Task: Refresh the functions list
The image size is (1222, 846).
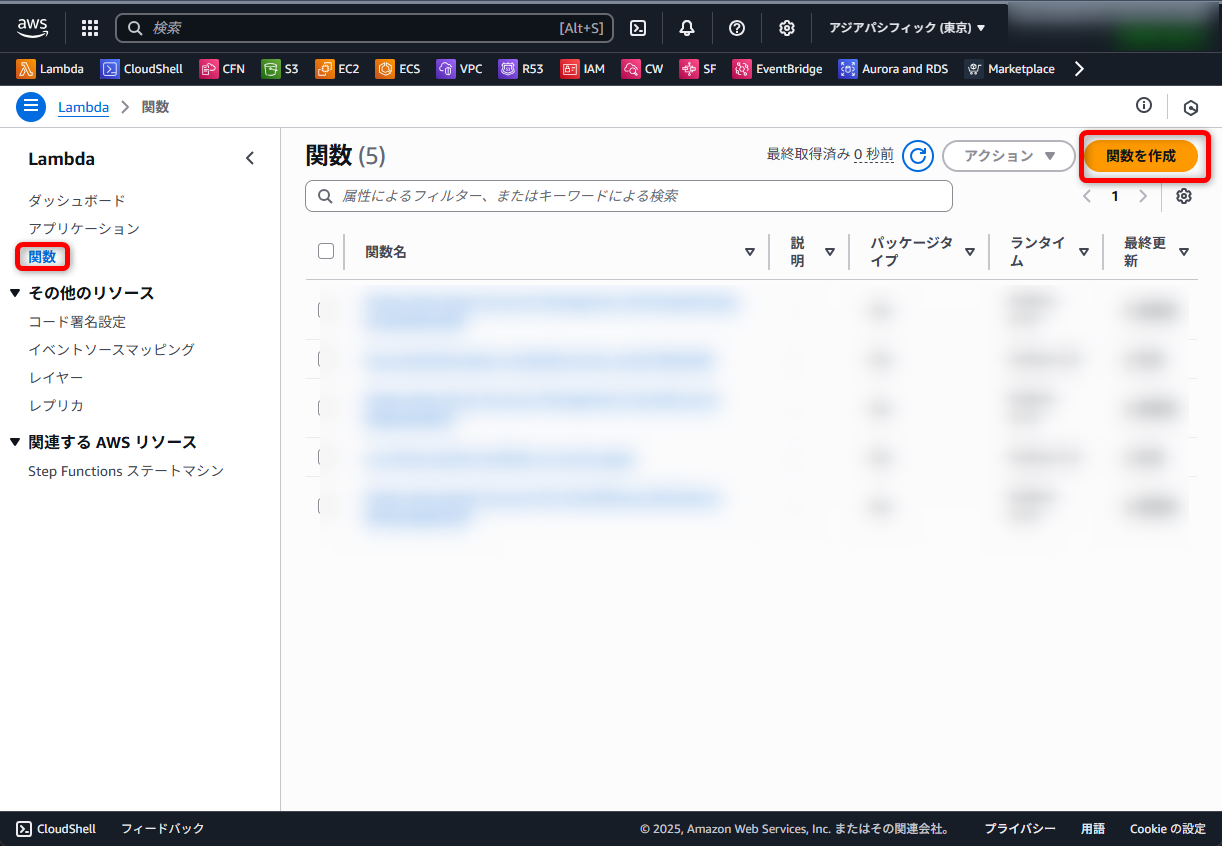Action: [917, 156]
